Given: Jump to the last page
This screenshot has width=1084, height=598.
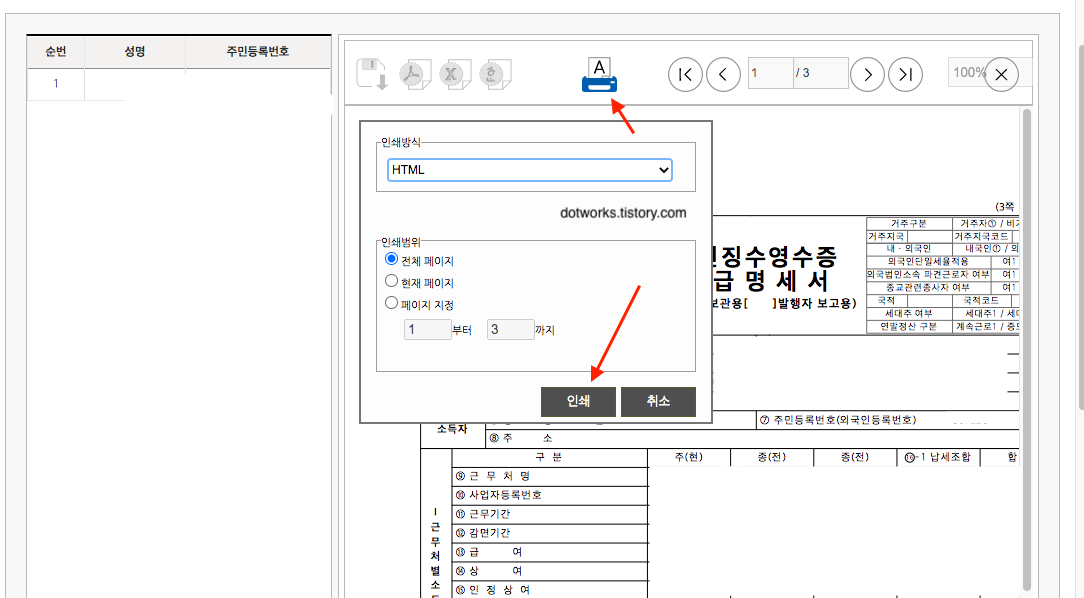Looking at the screenshot, I should (x=905, y=74).
